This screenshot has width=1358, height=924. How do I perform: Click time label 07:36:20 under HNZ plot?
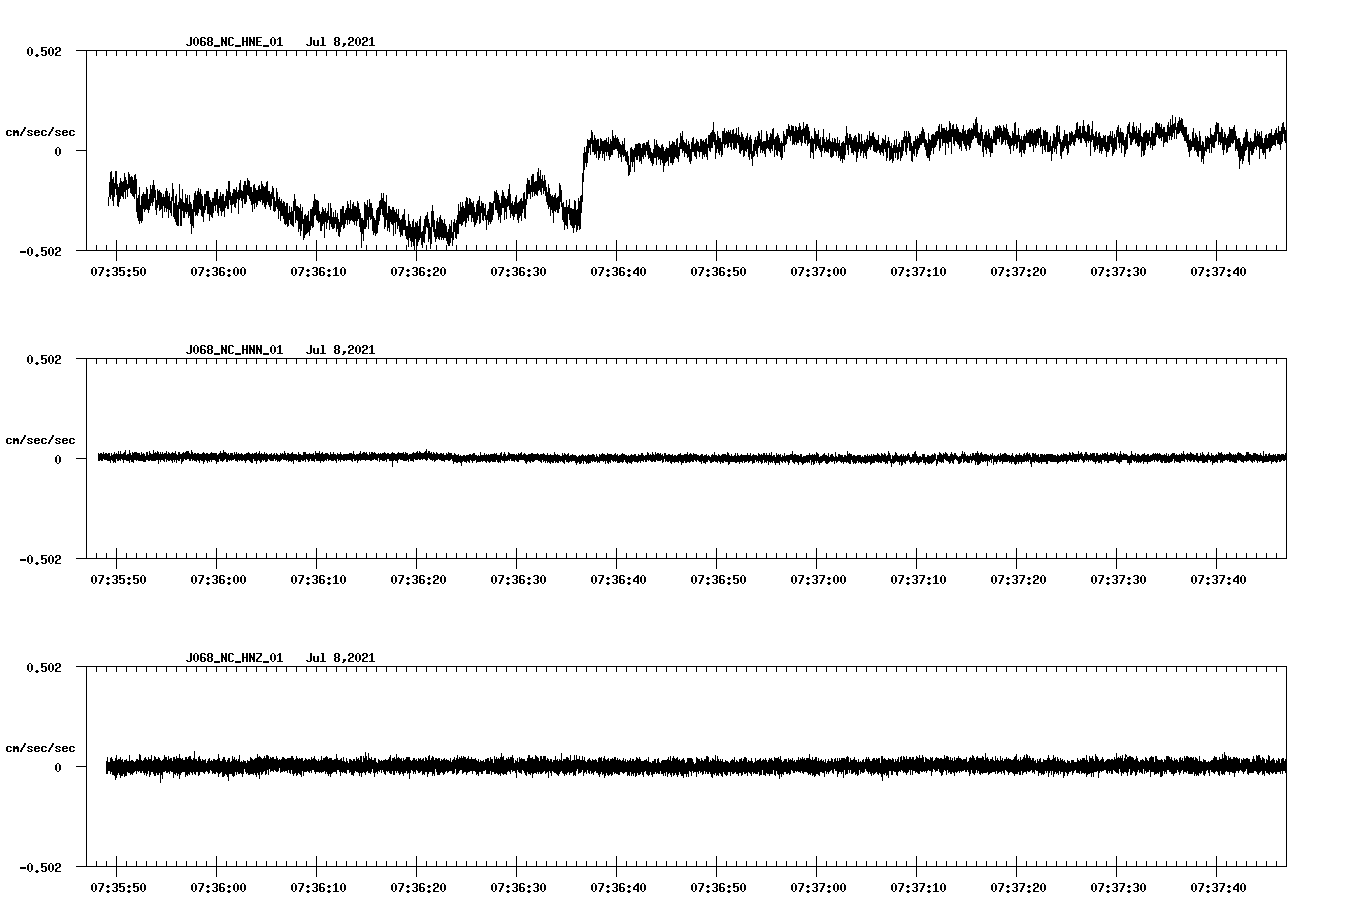coord(418,888)
